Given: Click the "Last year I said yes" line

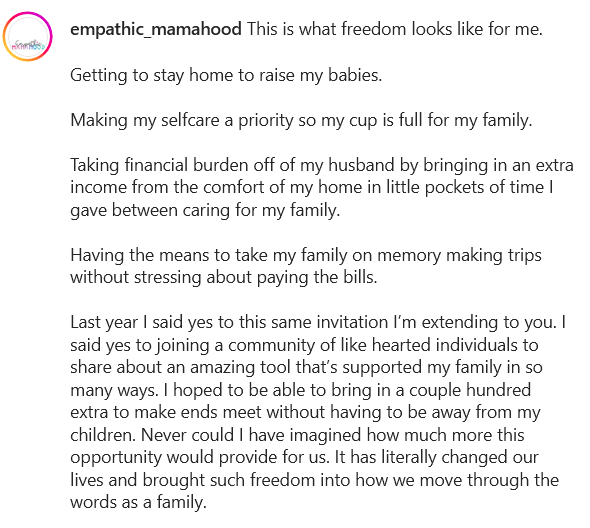Looking at the screenshot, I should click(318, 323).
